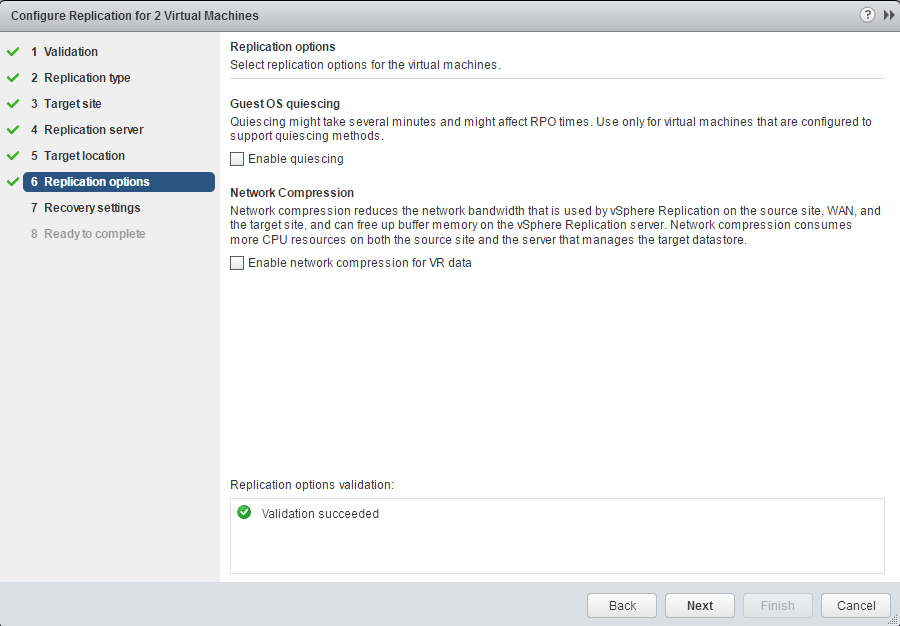Click green checkmark beside Validation step
This screenshot has width=900, height=626.
[13, 51]
